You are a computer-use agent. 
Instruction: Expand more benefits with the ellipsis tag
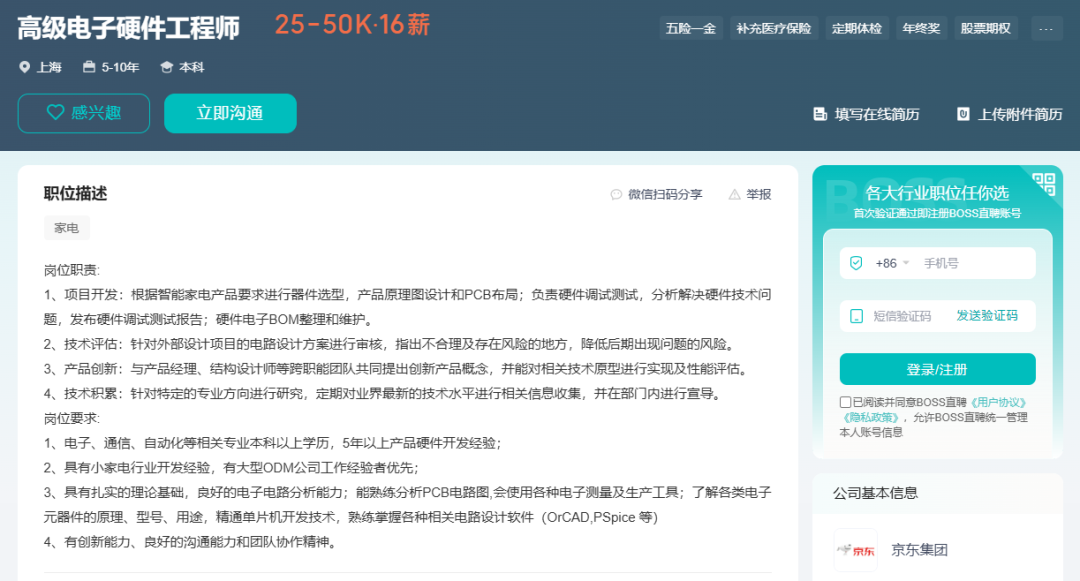(1046, 28)
